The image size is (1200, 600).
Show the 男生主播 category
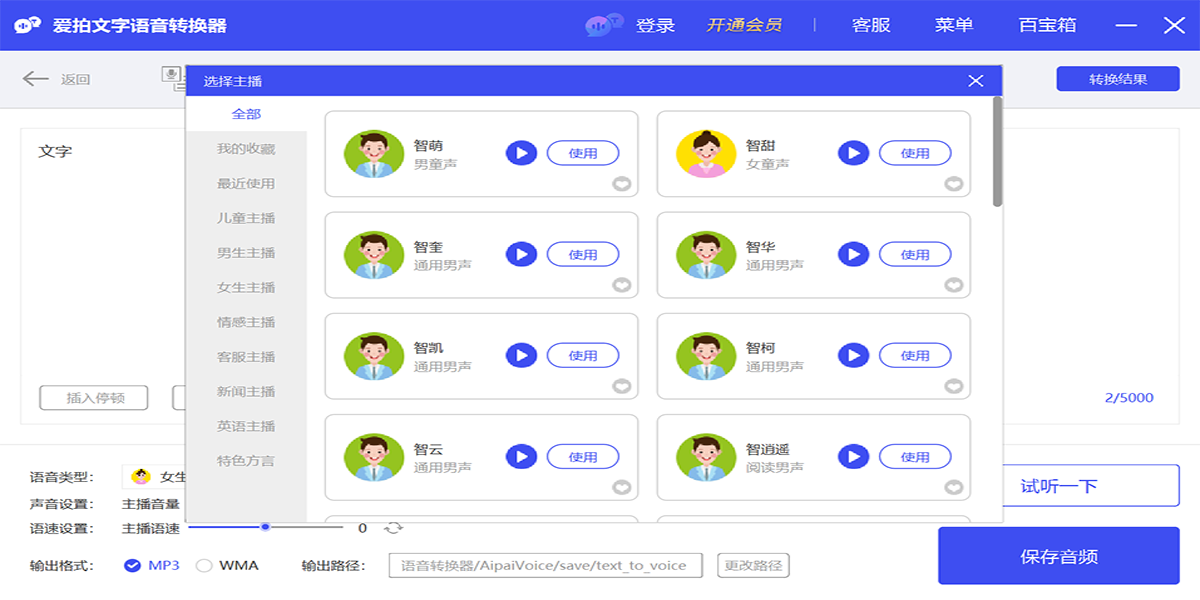pos(246,253)
